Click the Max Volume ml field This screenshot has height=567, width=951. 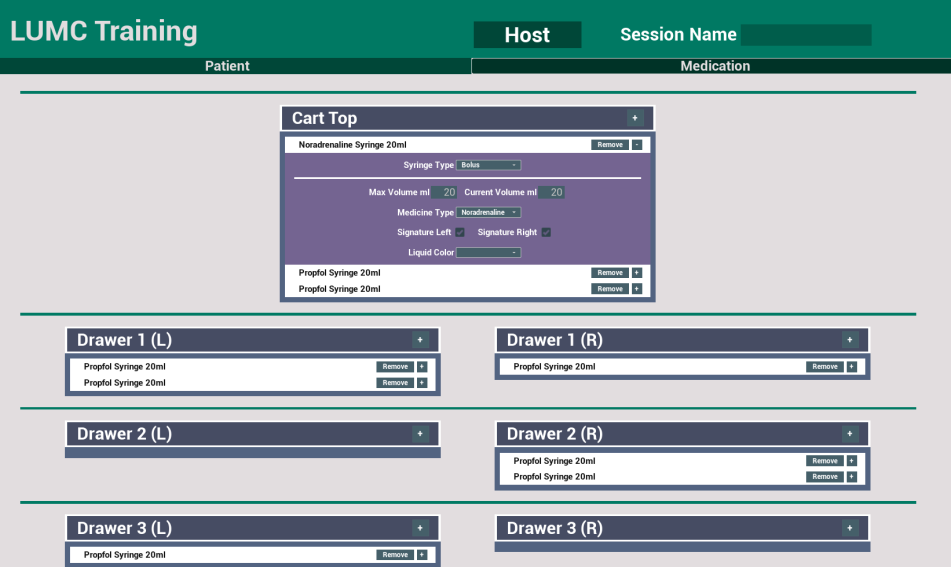[x=444, y=192]
